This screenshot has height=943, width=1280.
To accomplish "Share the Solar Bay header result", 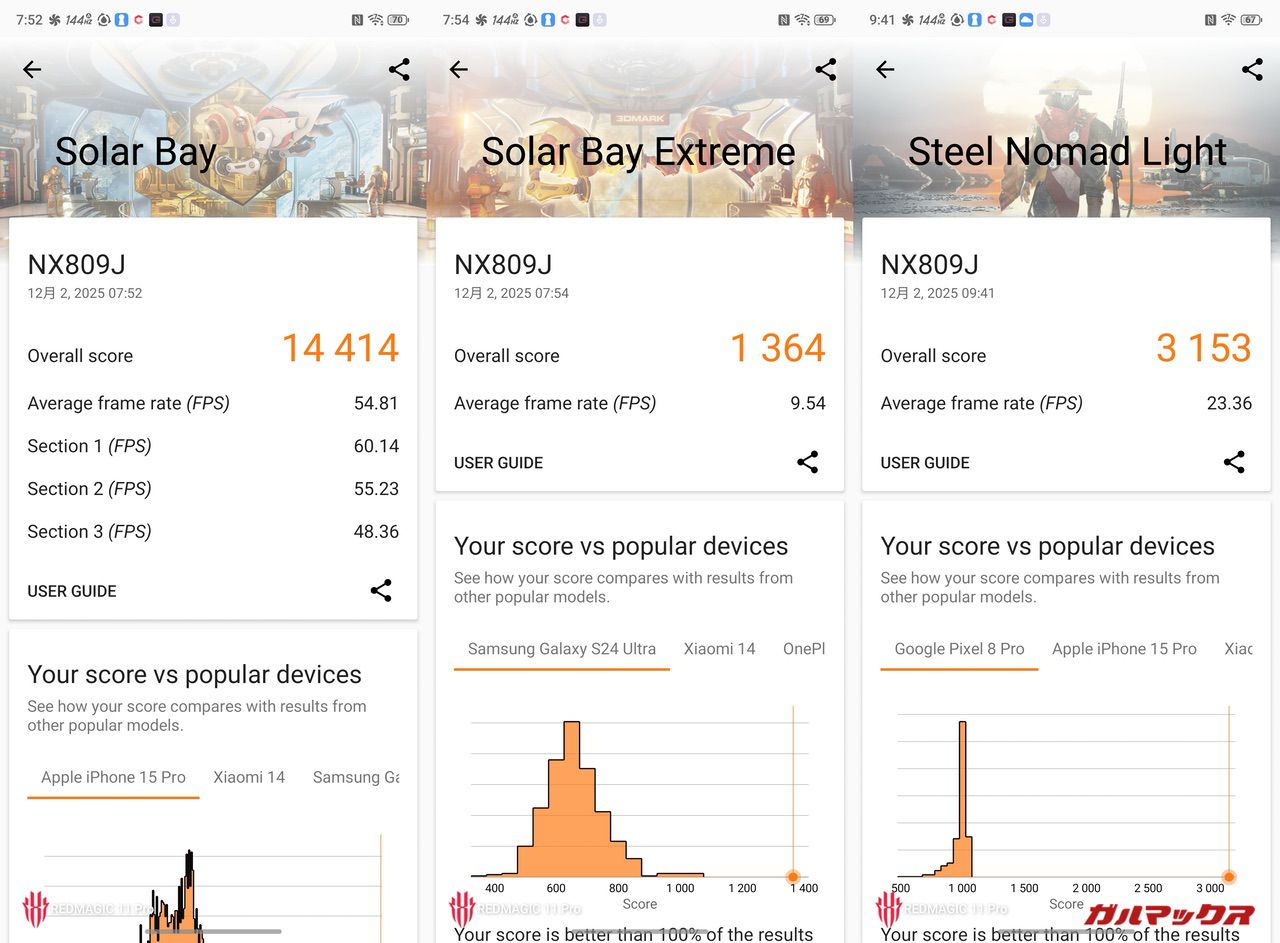I will [x=399, y=69].
